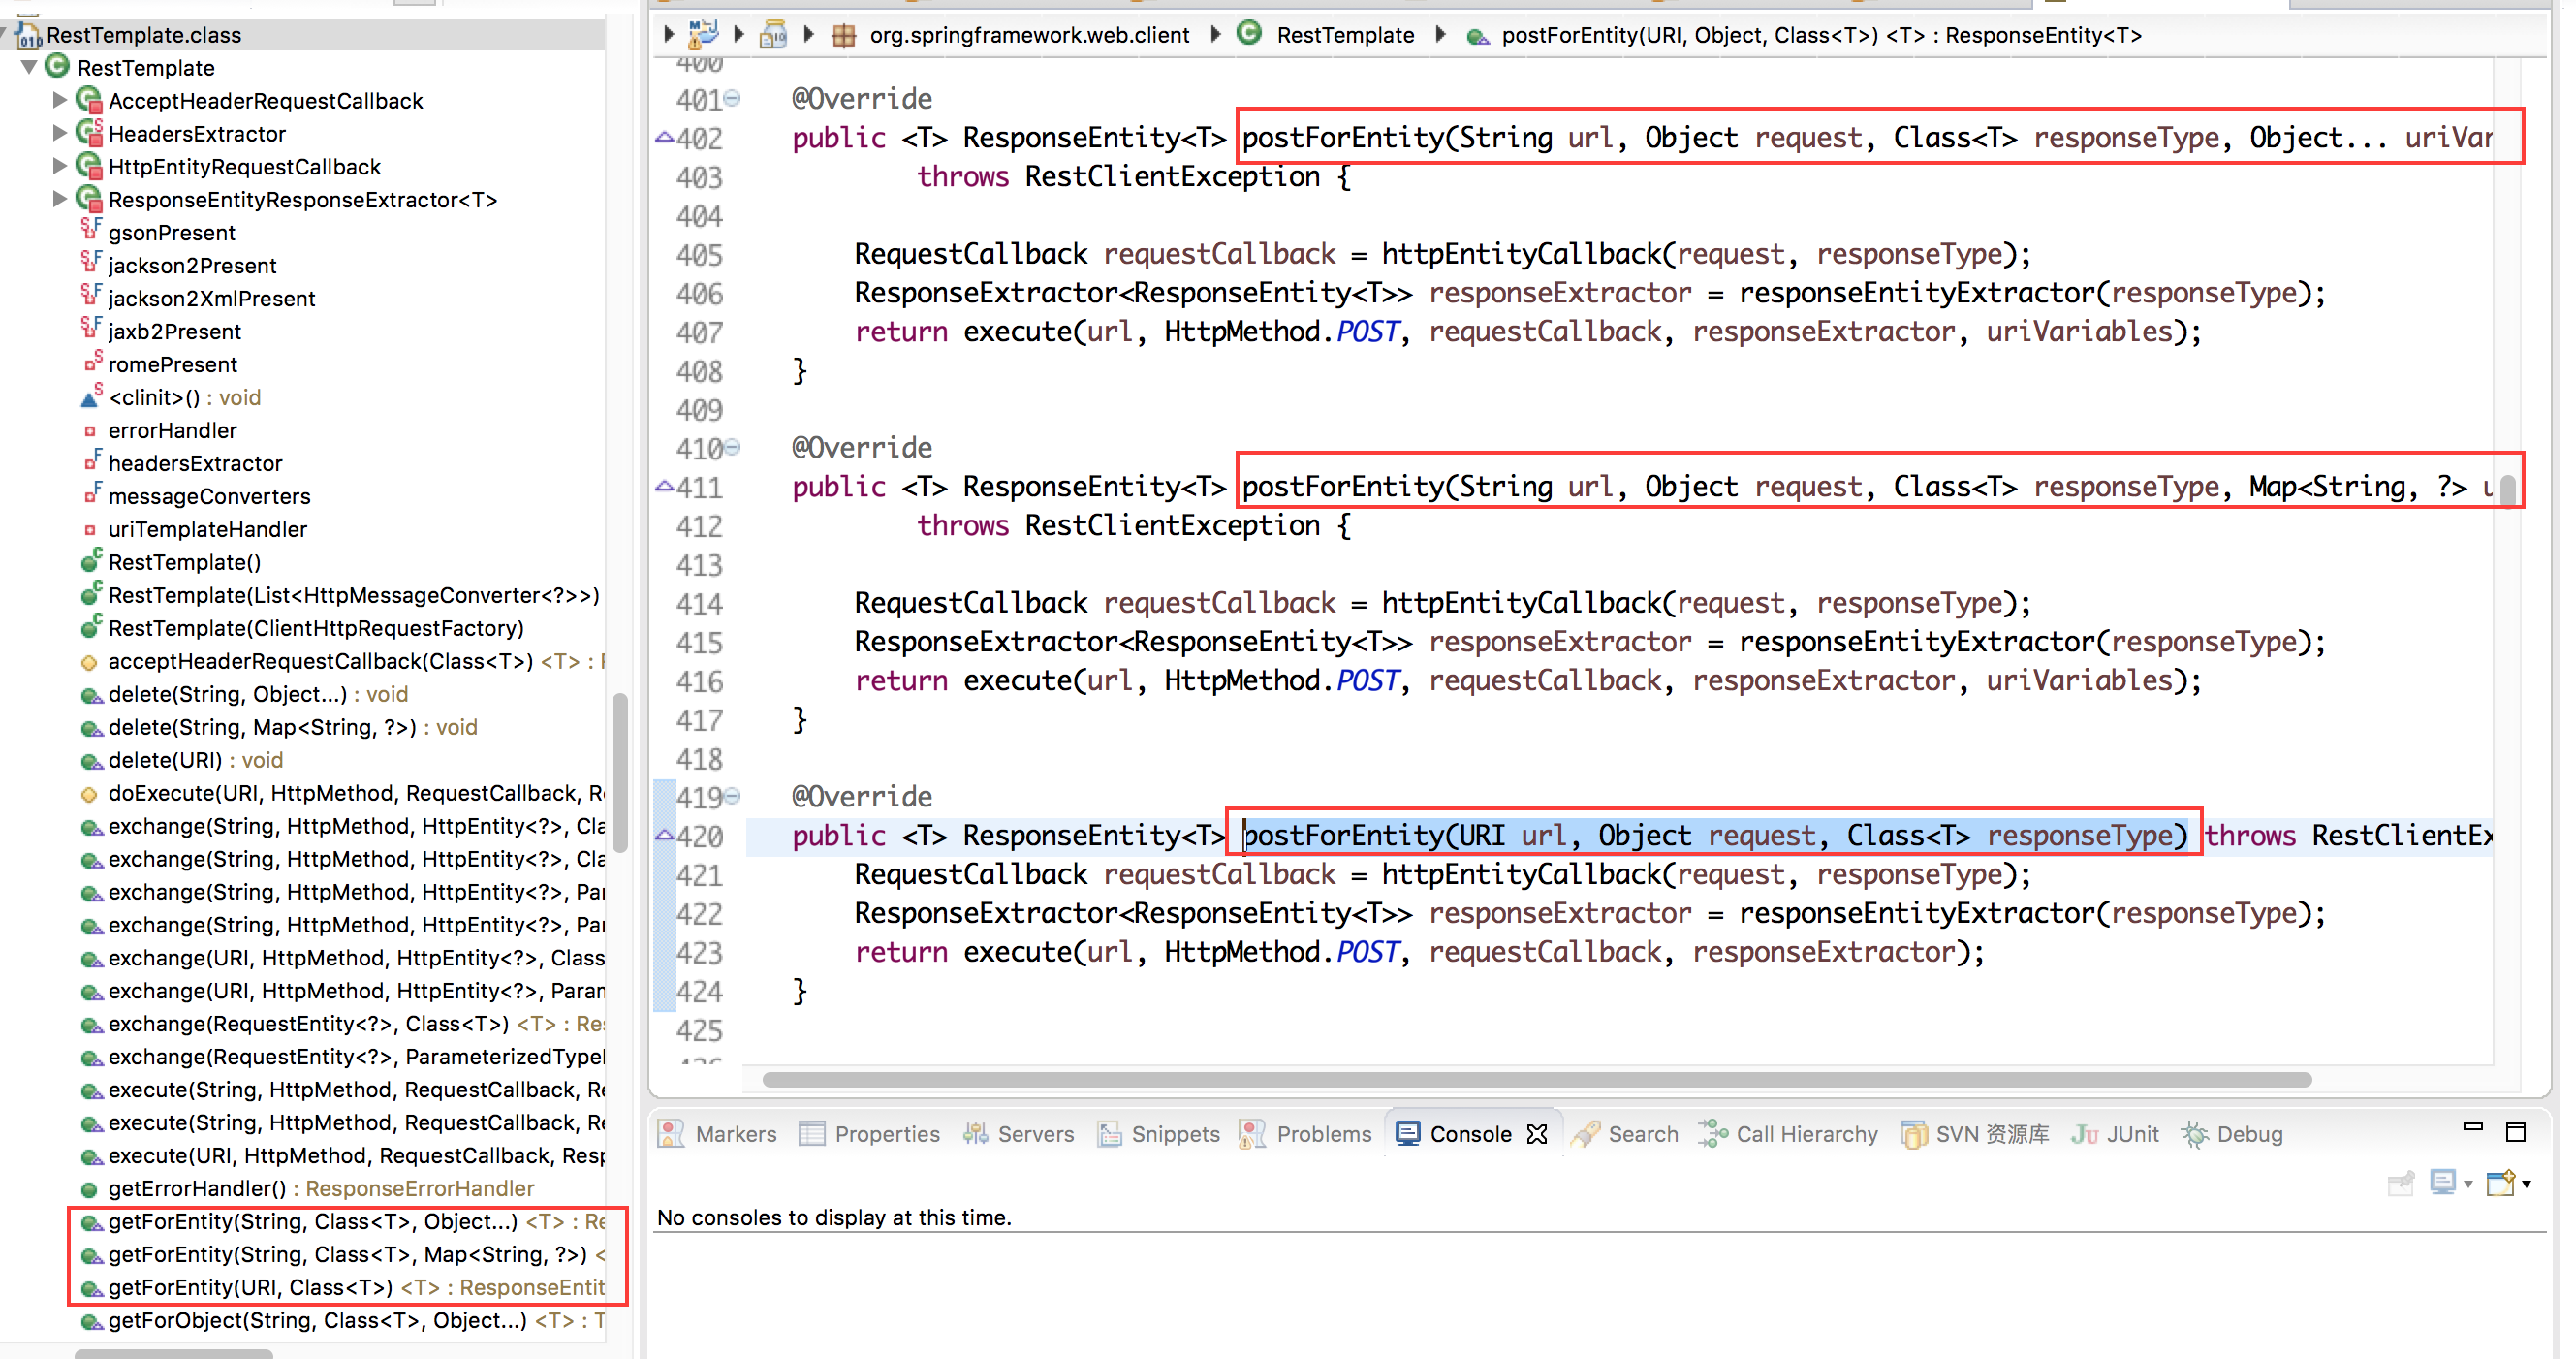Collapse the method fold at line 401
Viewport: 2576px width, 1359px height.
pyautogui.click(x=733, y=98)
